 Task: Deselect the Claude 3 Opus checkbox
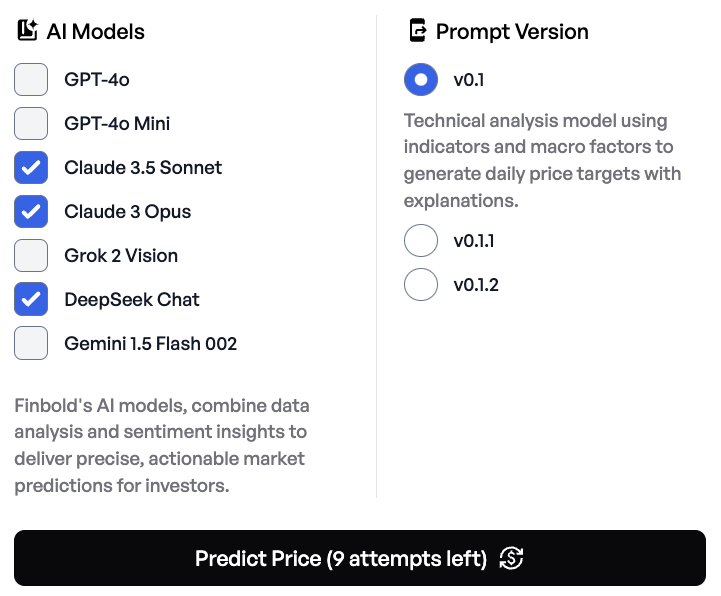pyautogui.click(x=31, y=212)
